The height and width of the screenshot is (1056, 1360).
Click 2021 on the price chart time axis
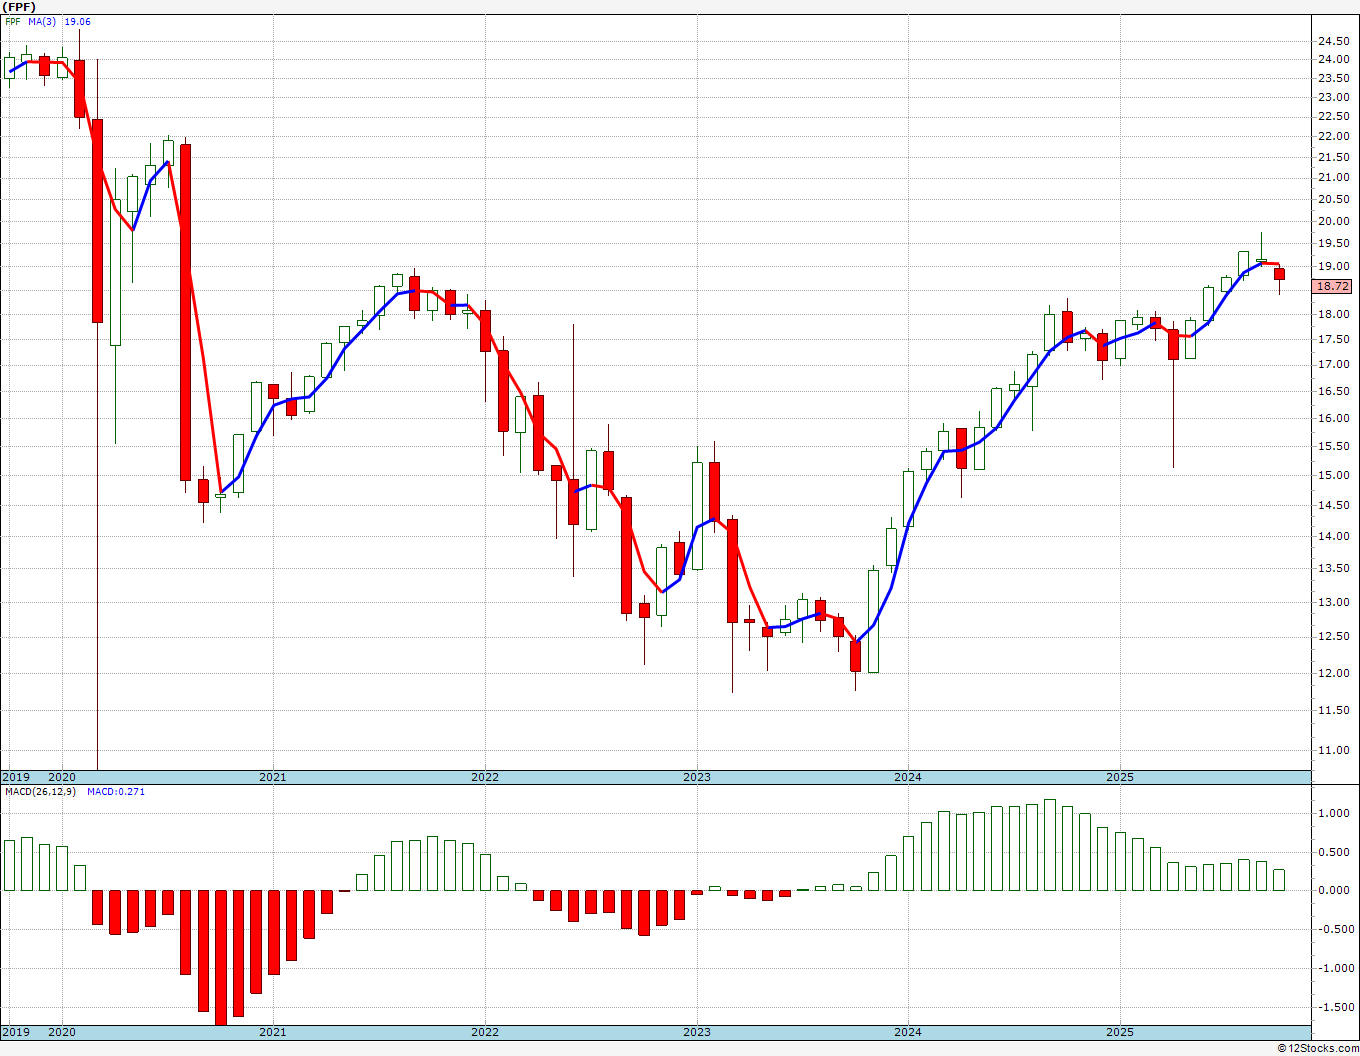[x=273, y=777]
